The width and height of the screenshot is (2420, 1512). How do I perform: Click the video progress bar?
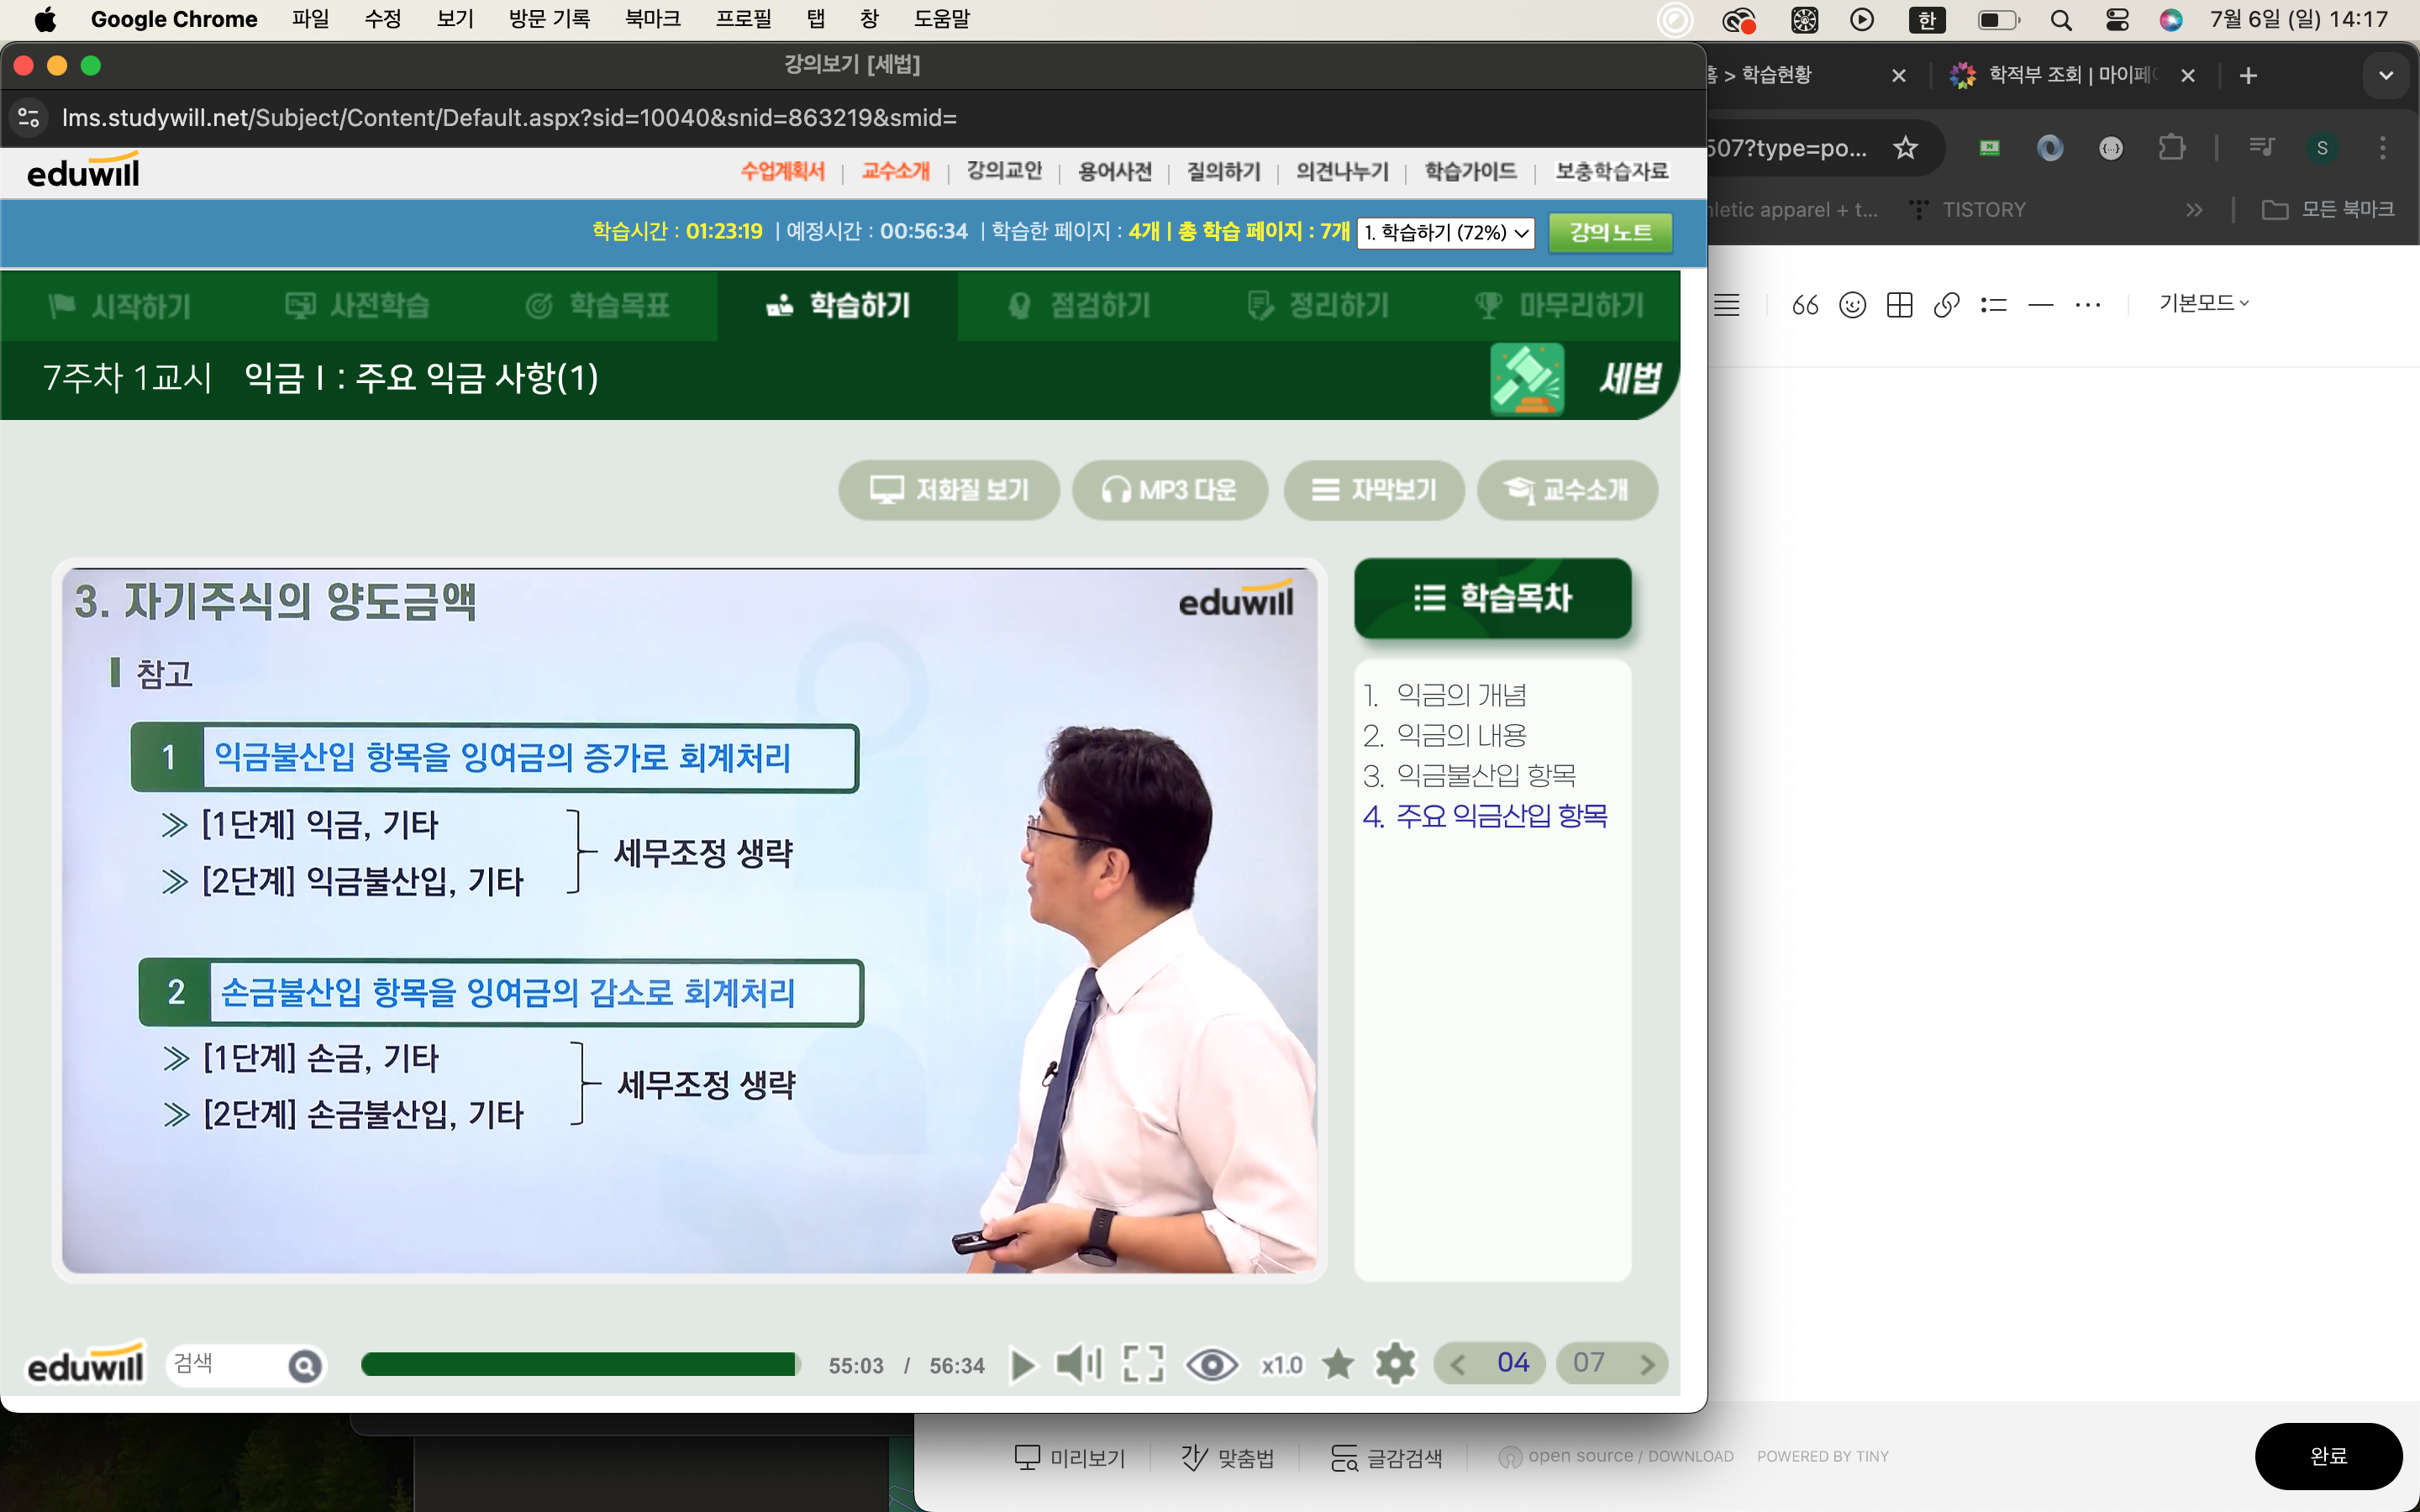point(580,1364)
